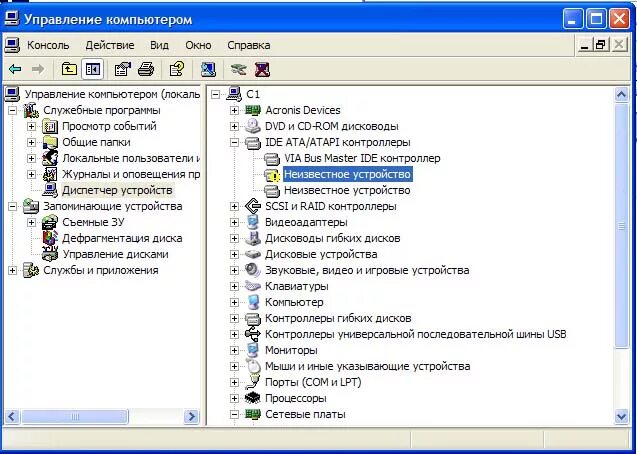Screen dimensions: 637x454
Task: Click the left pane scroll right arrow
Action: 191,416
